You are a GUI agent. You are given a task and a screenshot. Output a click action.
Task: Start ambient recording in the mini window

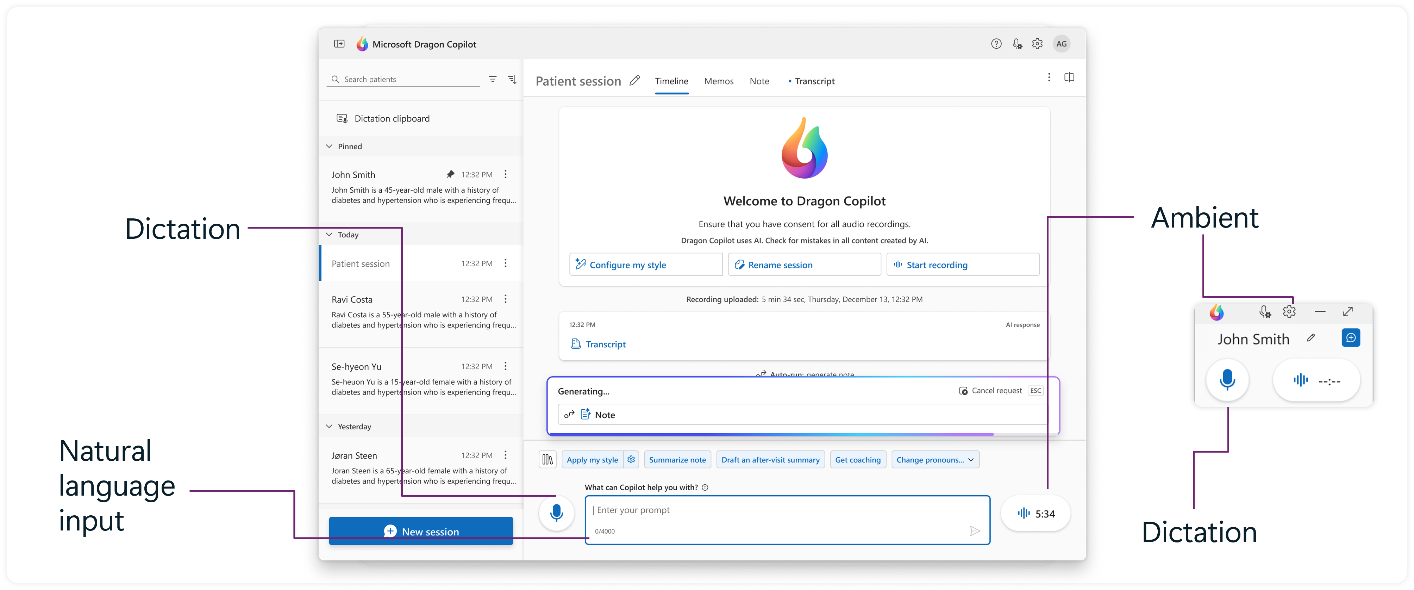click(x=1315, y=380)
